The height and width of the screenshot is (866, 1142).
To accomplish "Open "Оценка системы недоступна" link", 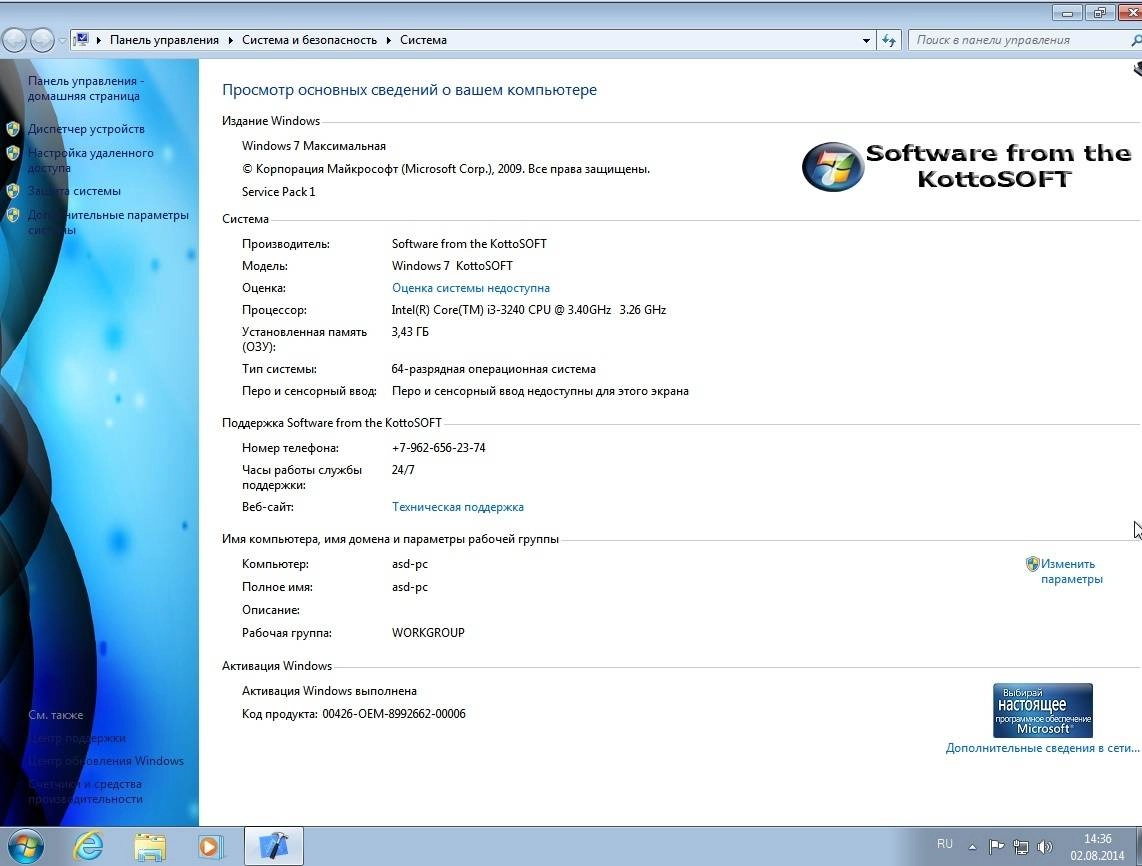I will (x=470, y=288).
